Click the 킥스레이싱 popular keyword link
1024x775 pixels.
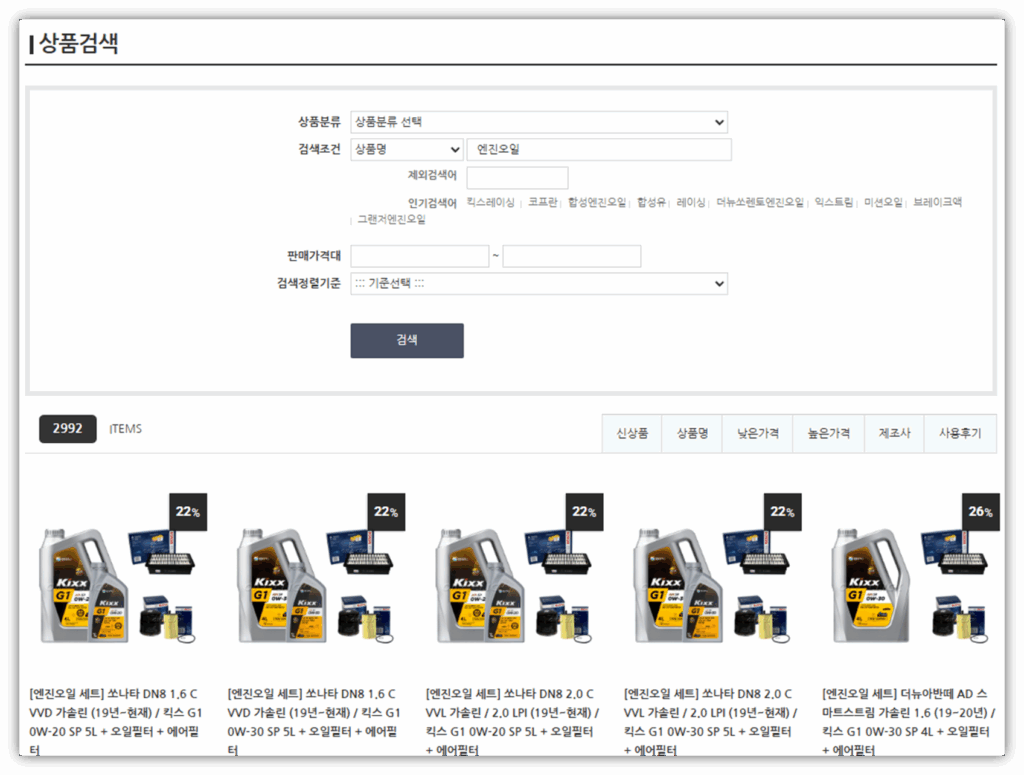[x=491, y=202]
